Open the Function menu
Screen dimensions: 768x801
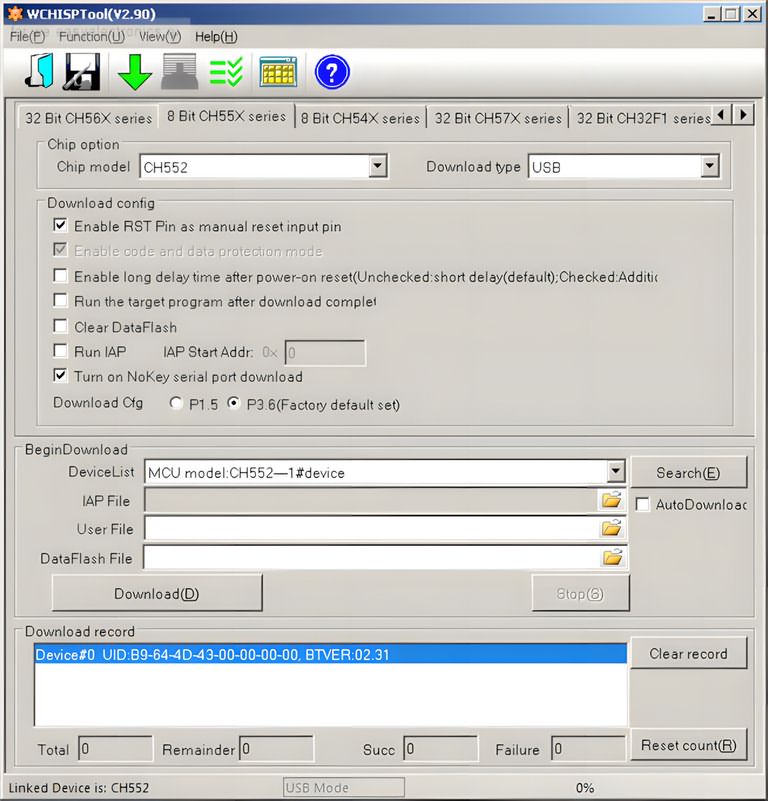[x=92, y=37]
